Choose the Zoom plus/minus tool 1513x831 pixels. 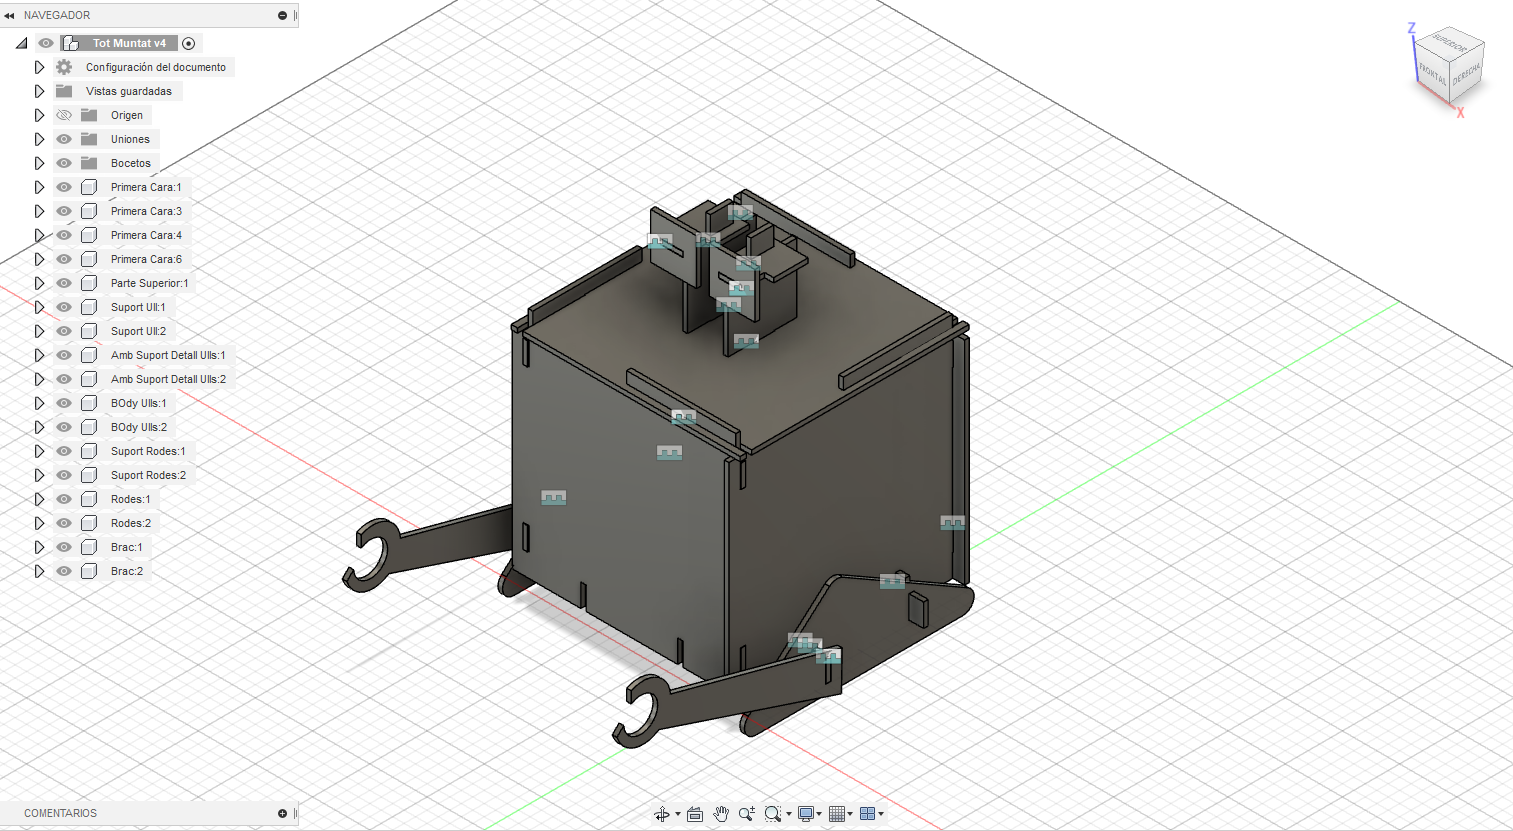coord(746,814)
